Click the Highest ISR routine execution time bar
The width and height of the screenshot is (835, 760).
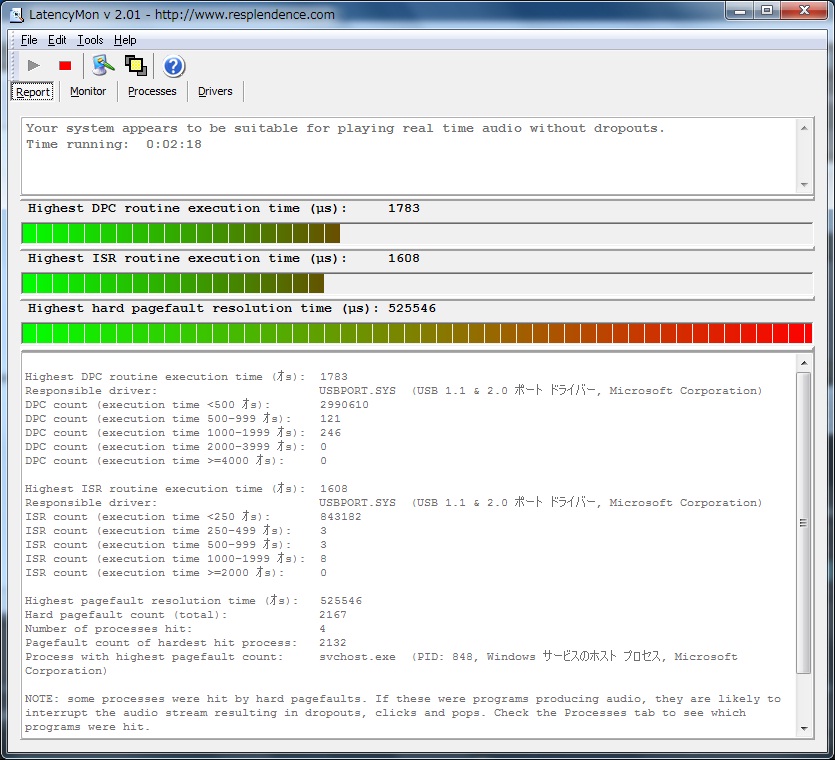point(417,283)
